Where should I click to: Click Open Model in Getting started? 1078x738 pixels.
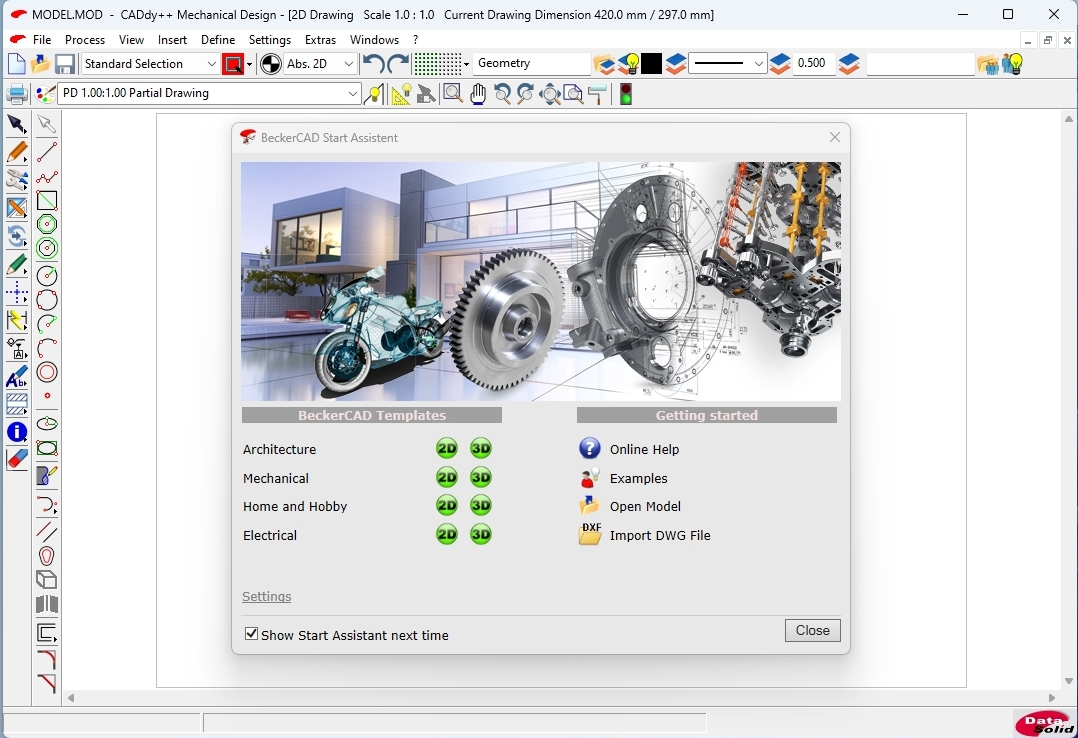[x=646, y=506]
